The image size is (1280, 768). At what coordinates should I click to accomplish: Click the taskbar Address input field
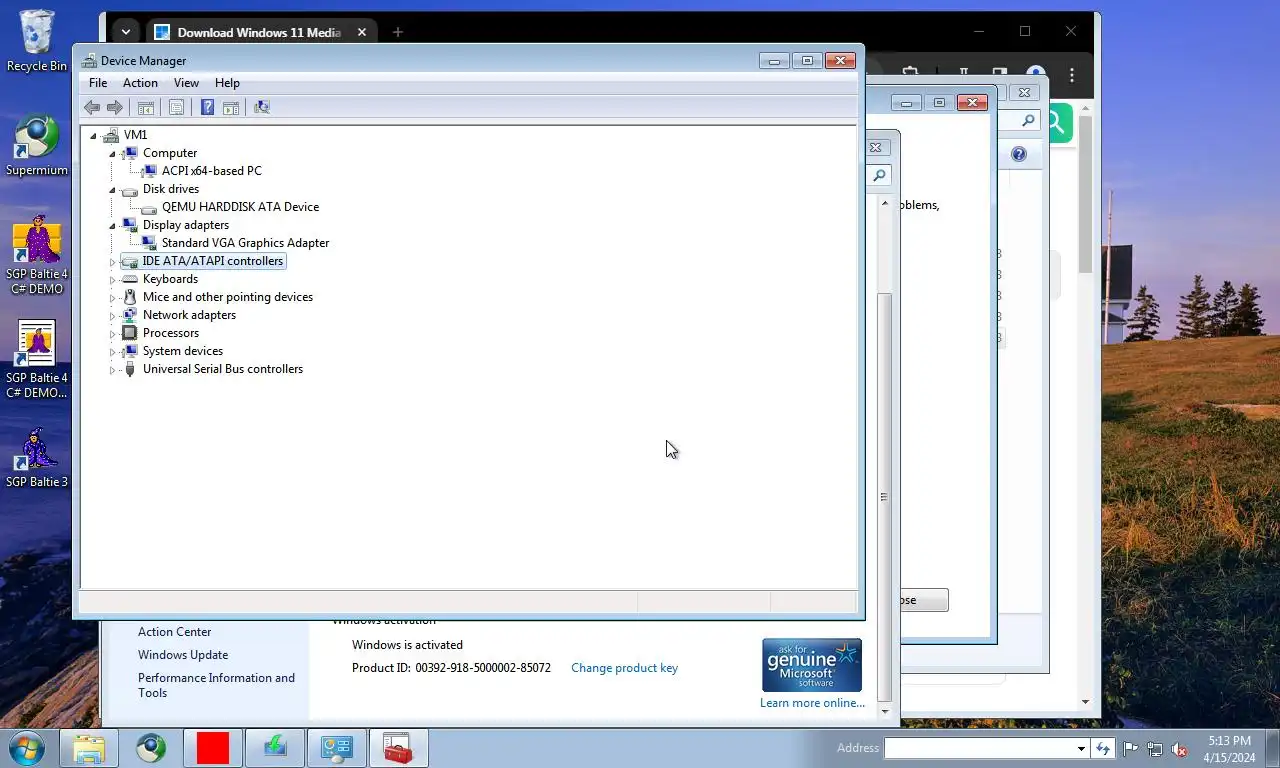click(x=980, y=748)
